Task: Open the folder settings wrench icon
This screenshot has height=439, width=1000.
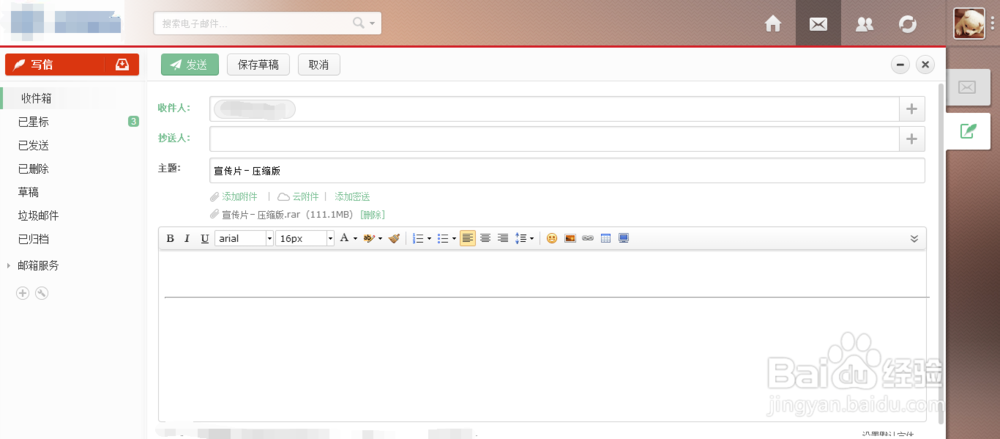Action: pyautogui.click(x=42, y=293)
